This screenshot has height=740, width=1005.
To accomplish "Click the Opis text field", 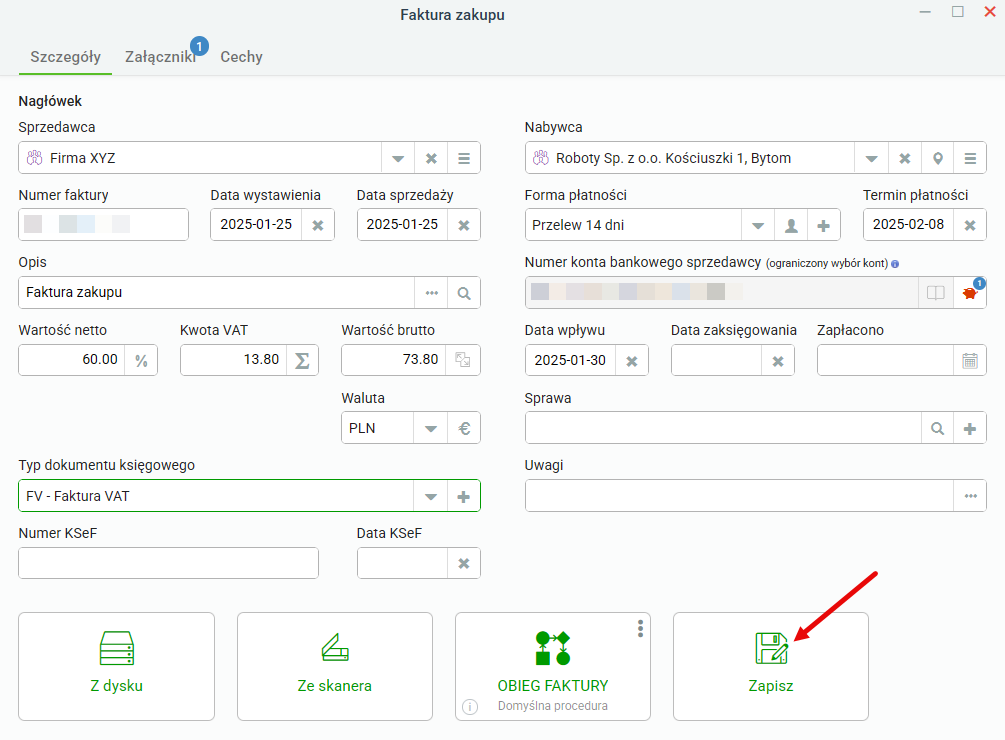I will [x=217, y=293].
